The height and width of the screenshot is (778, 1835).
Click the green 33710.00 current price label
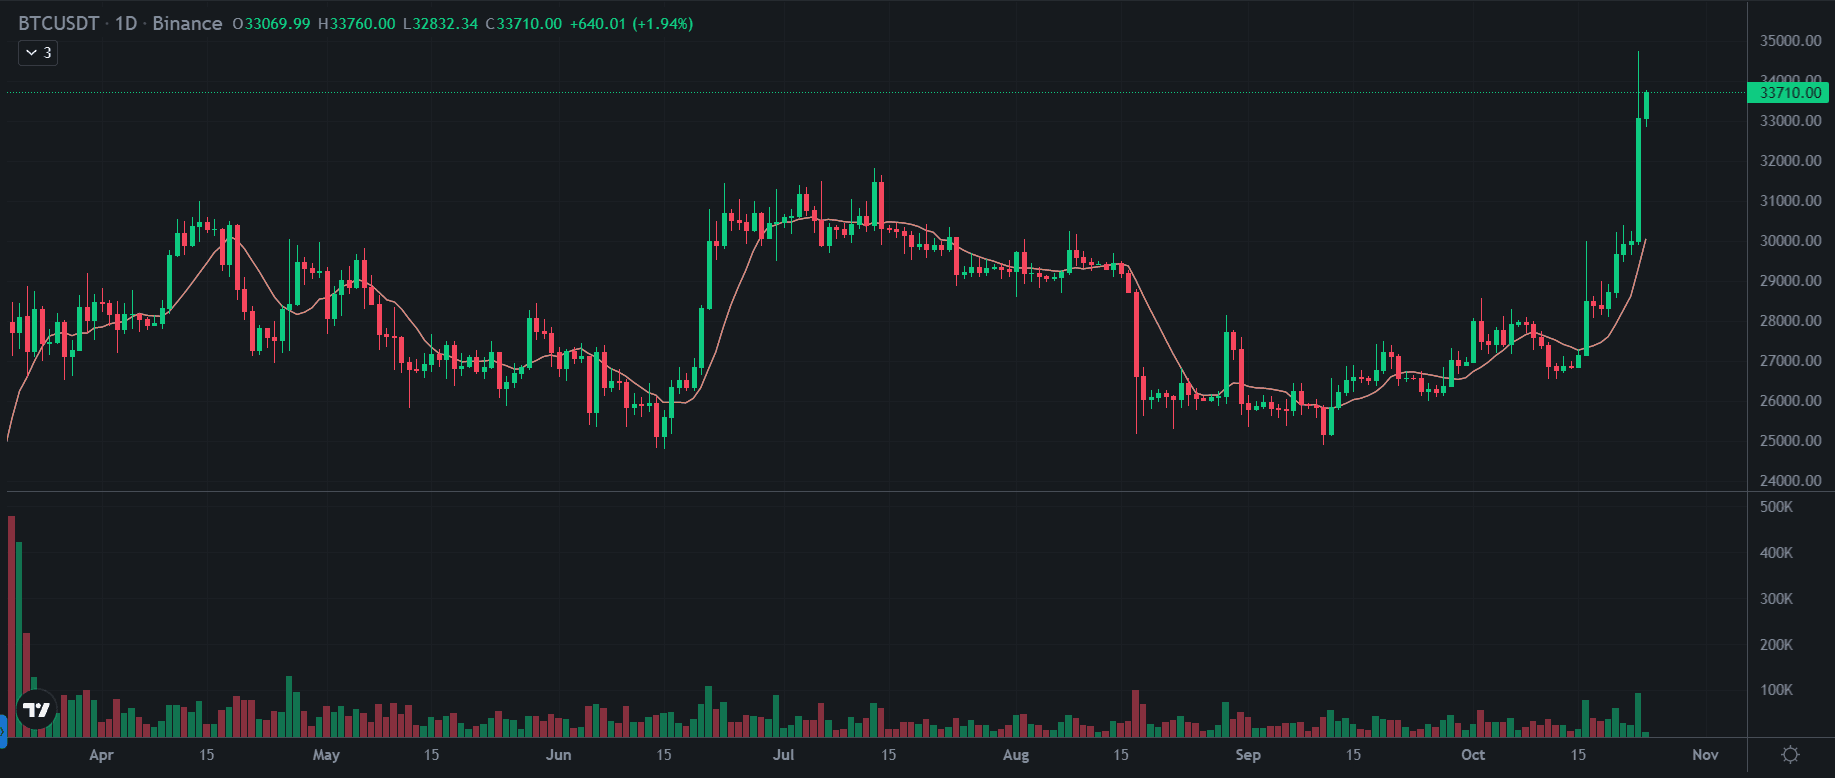[x=1790, y=93]
